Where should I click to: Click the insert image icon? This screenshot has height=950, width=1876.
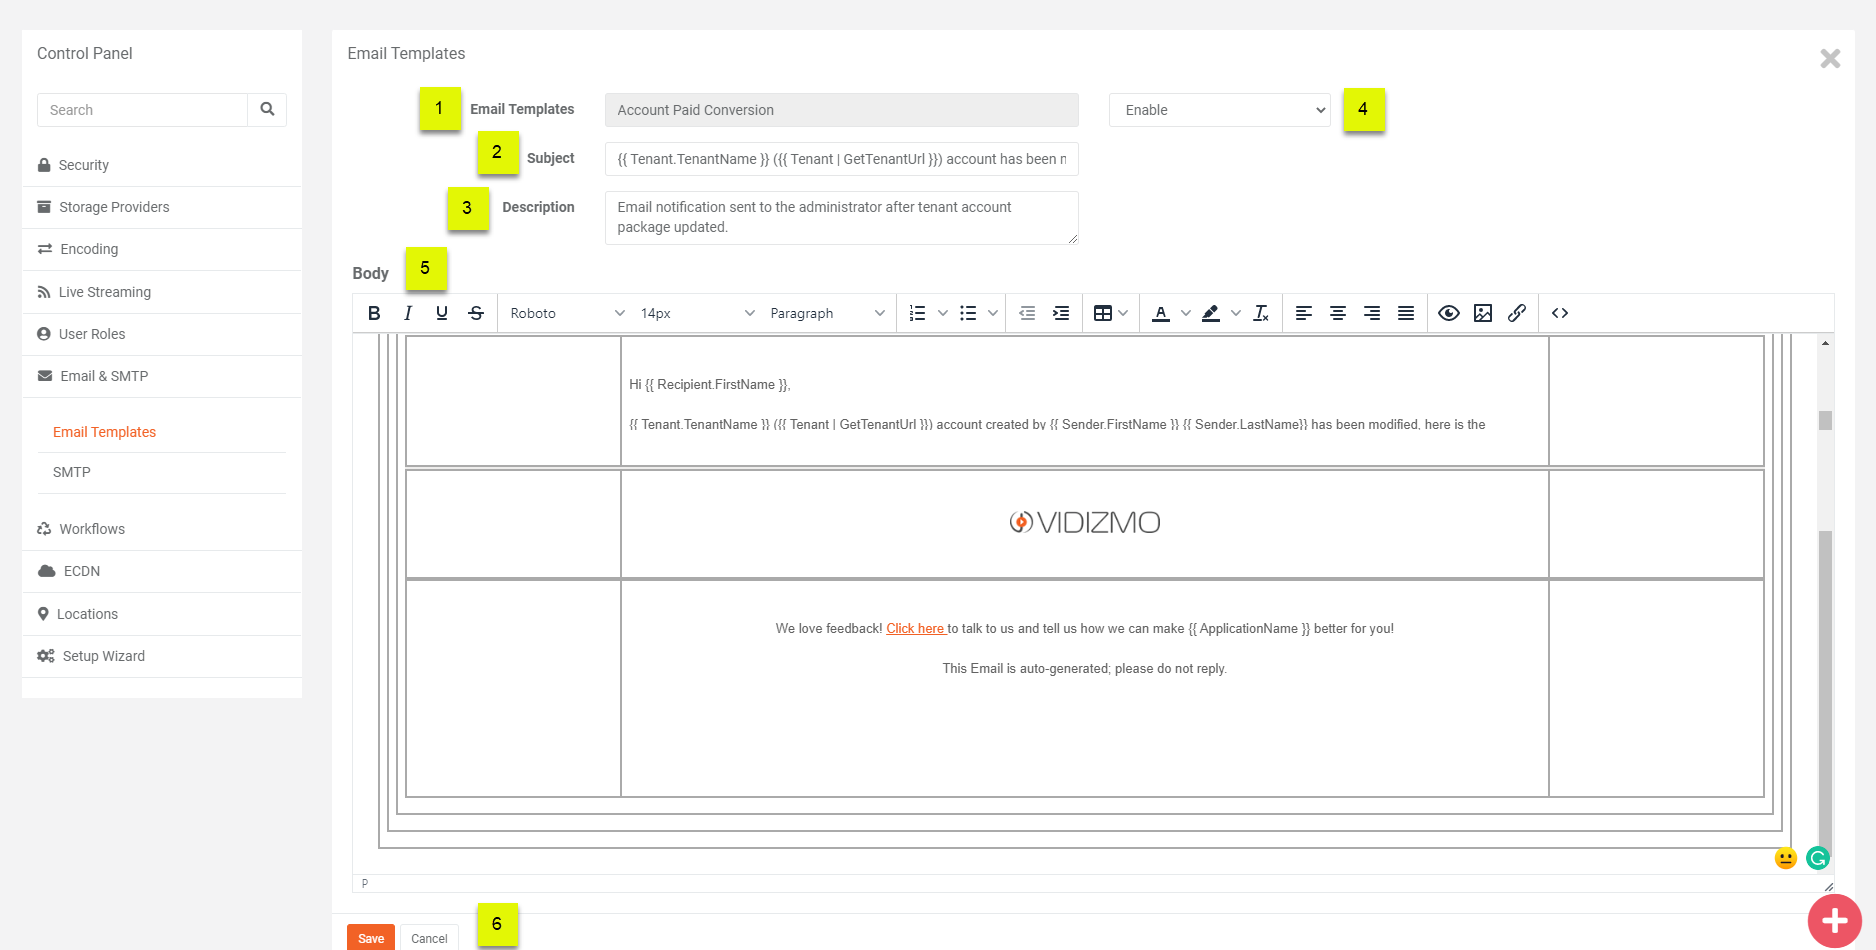1483,313
